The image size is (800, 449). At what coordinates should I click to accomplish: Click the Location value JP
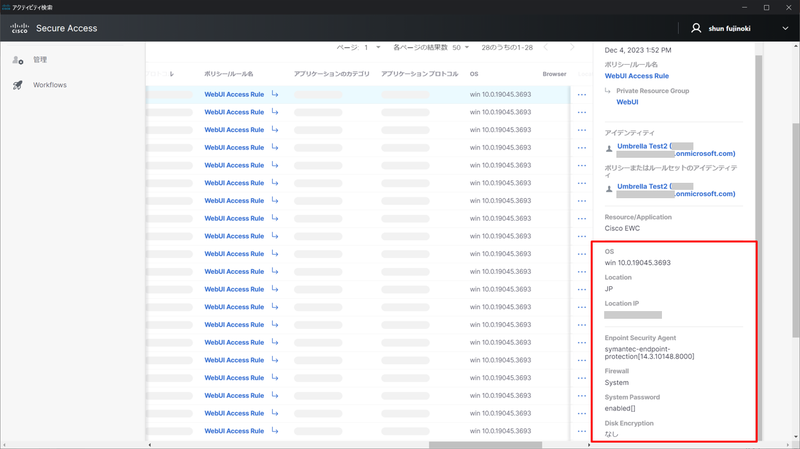(609, 289)
